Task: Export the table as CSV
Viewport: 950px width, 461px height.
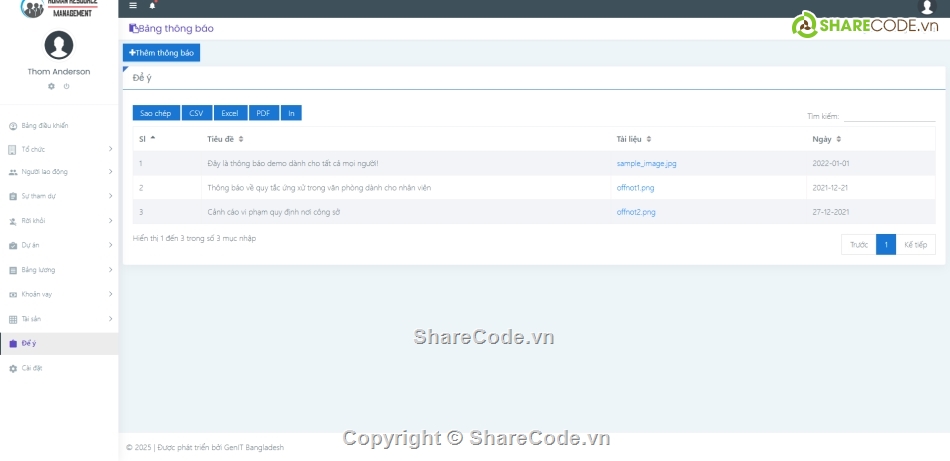Action: point(196,113)
